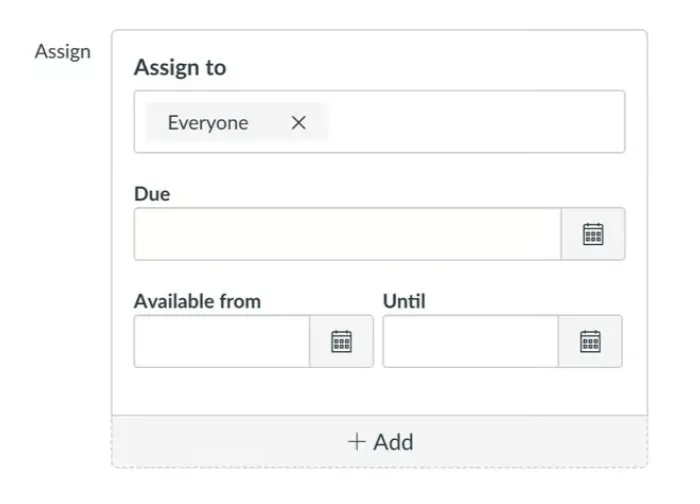
Task: Open the Until date calendar picker
Action: tap(590, 341)
